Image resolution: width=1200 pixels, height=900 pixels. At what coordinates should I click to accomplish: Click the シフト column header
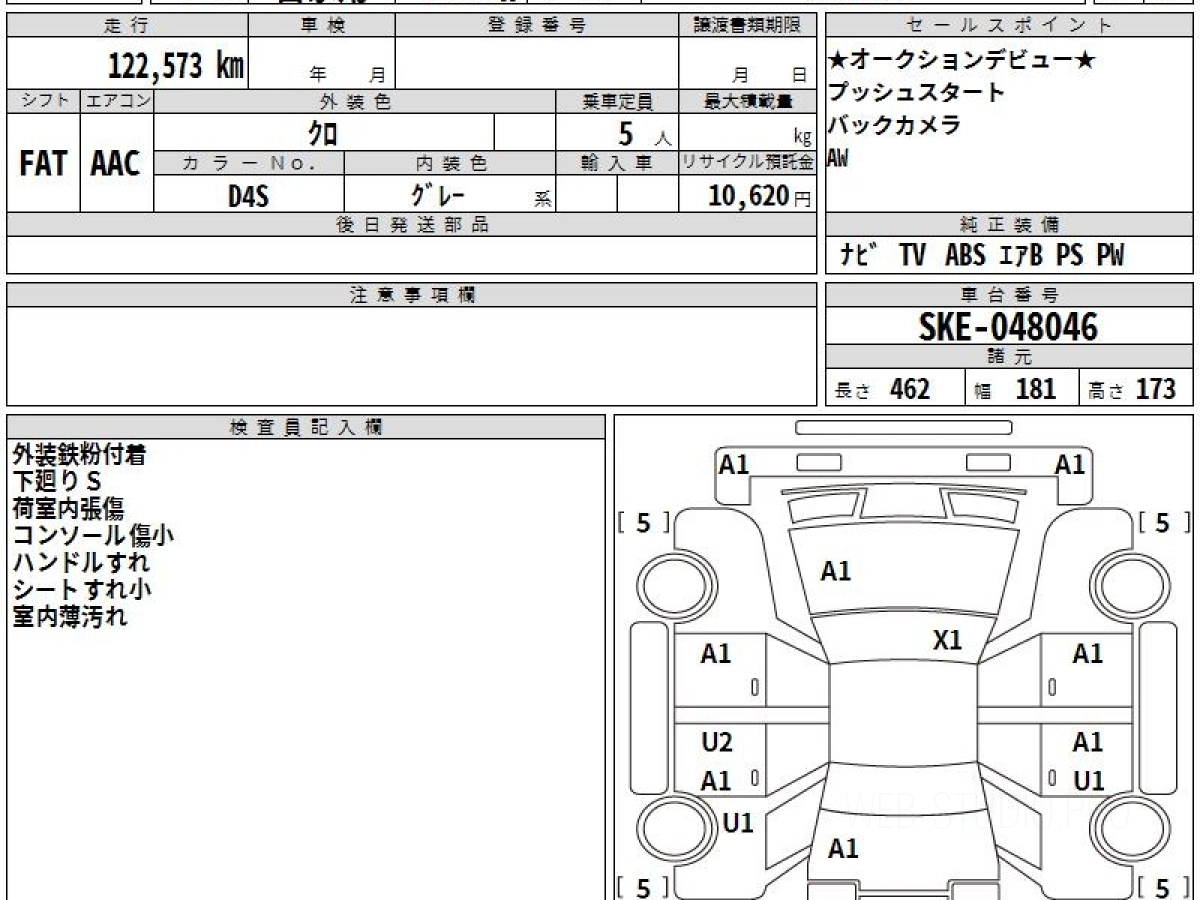pyautogui.click(x=43, y=101)
